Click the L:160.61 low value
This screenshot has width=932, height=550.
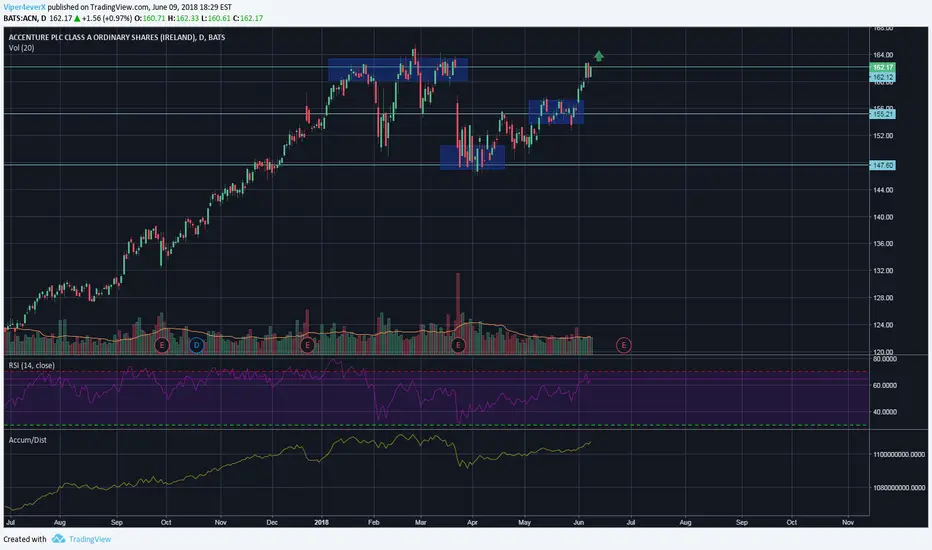tap(216, 18)
